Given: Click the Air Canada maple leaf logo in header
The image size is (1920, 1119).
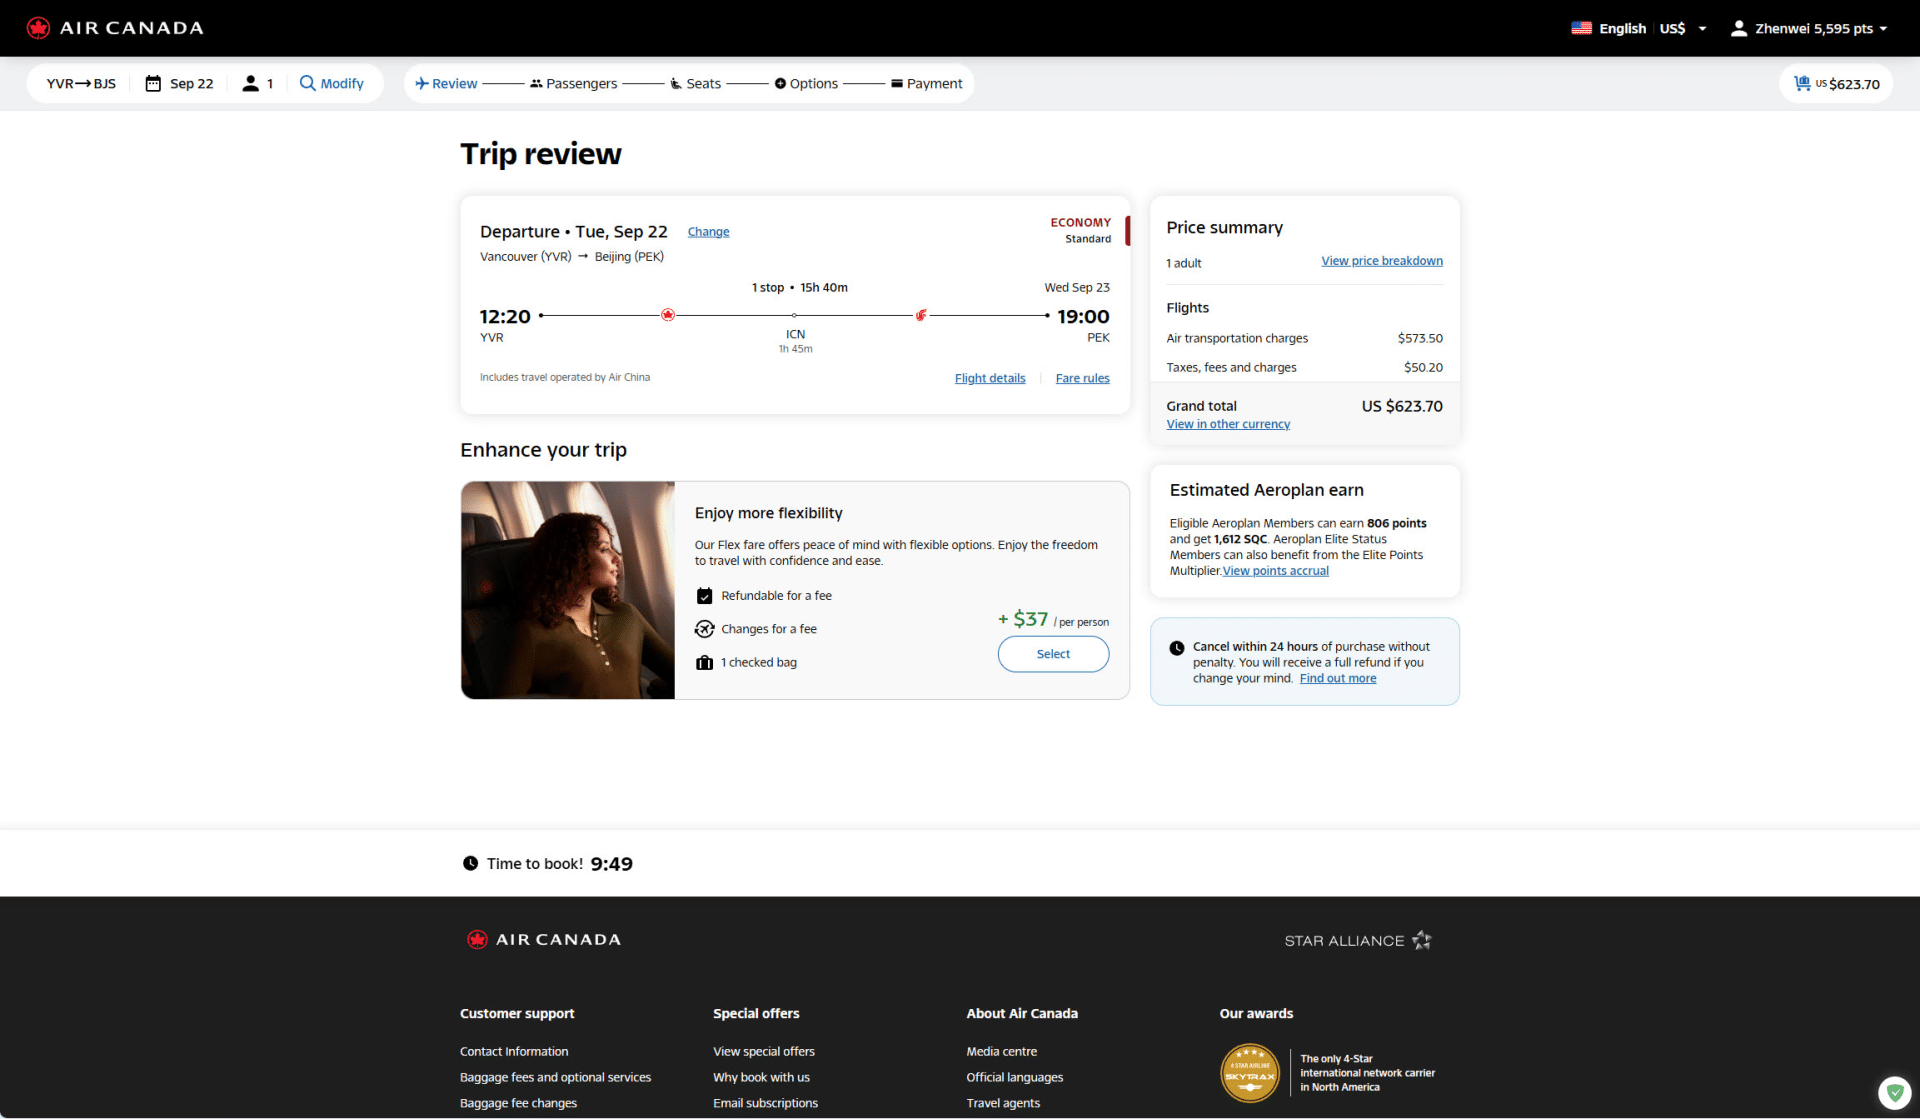Looking at the screenshot, I should click(x=38, y=28).
